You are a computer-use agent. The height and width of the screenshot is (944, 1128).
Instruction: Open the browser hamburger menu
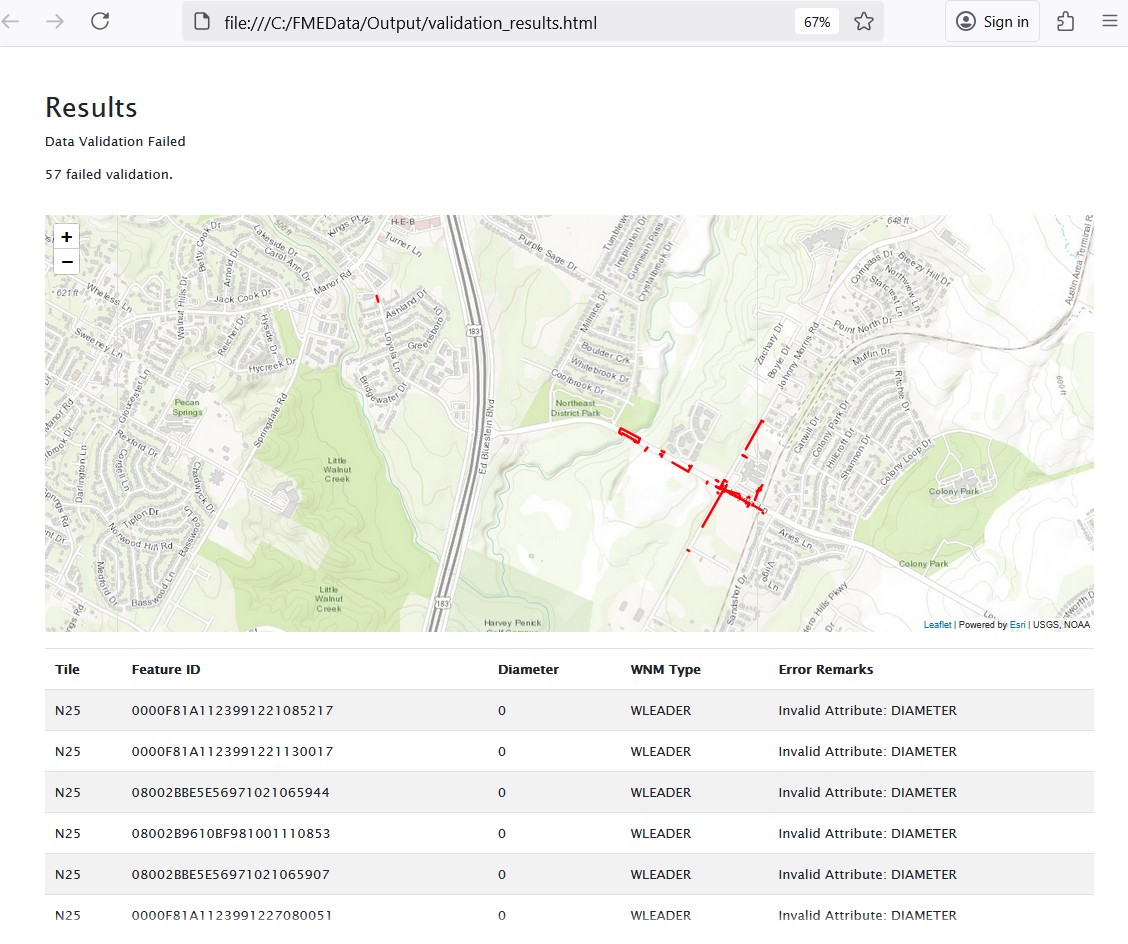tap(1109, 21)
